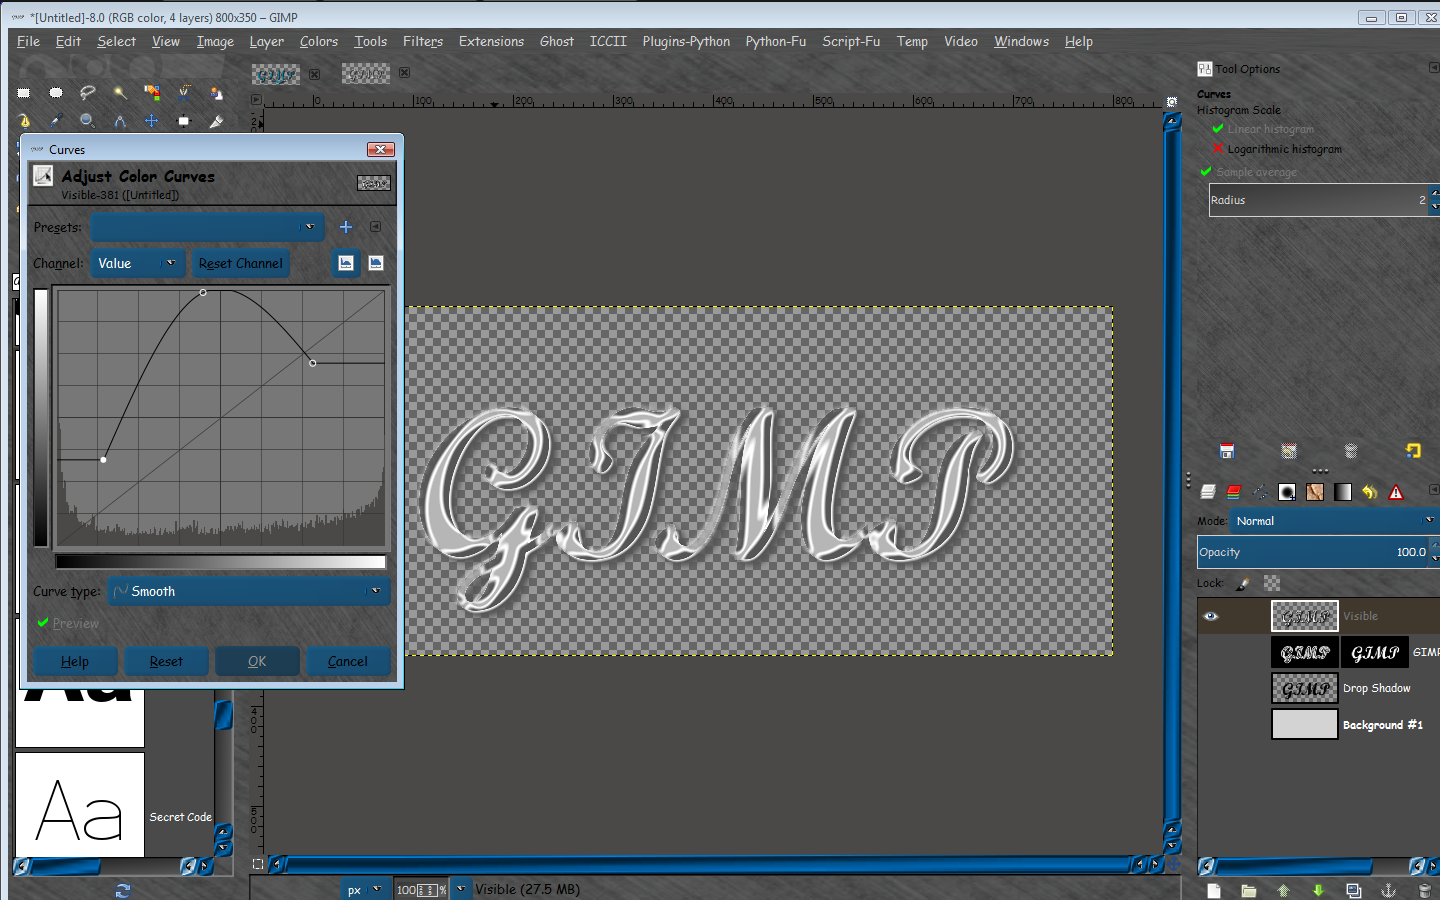
Task: Select Logarithmic histogram option
Action: coord(1276,149)
